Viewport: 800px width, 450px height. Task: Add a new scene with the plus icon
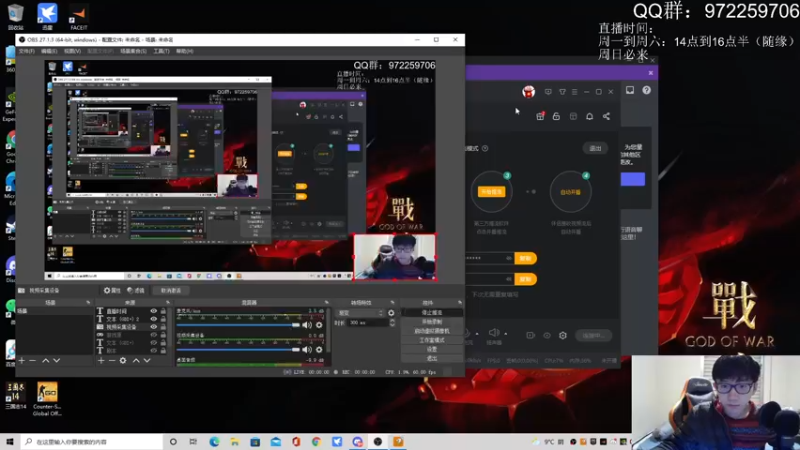[21, 360]
